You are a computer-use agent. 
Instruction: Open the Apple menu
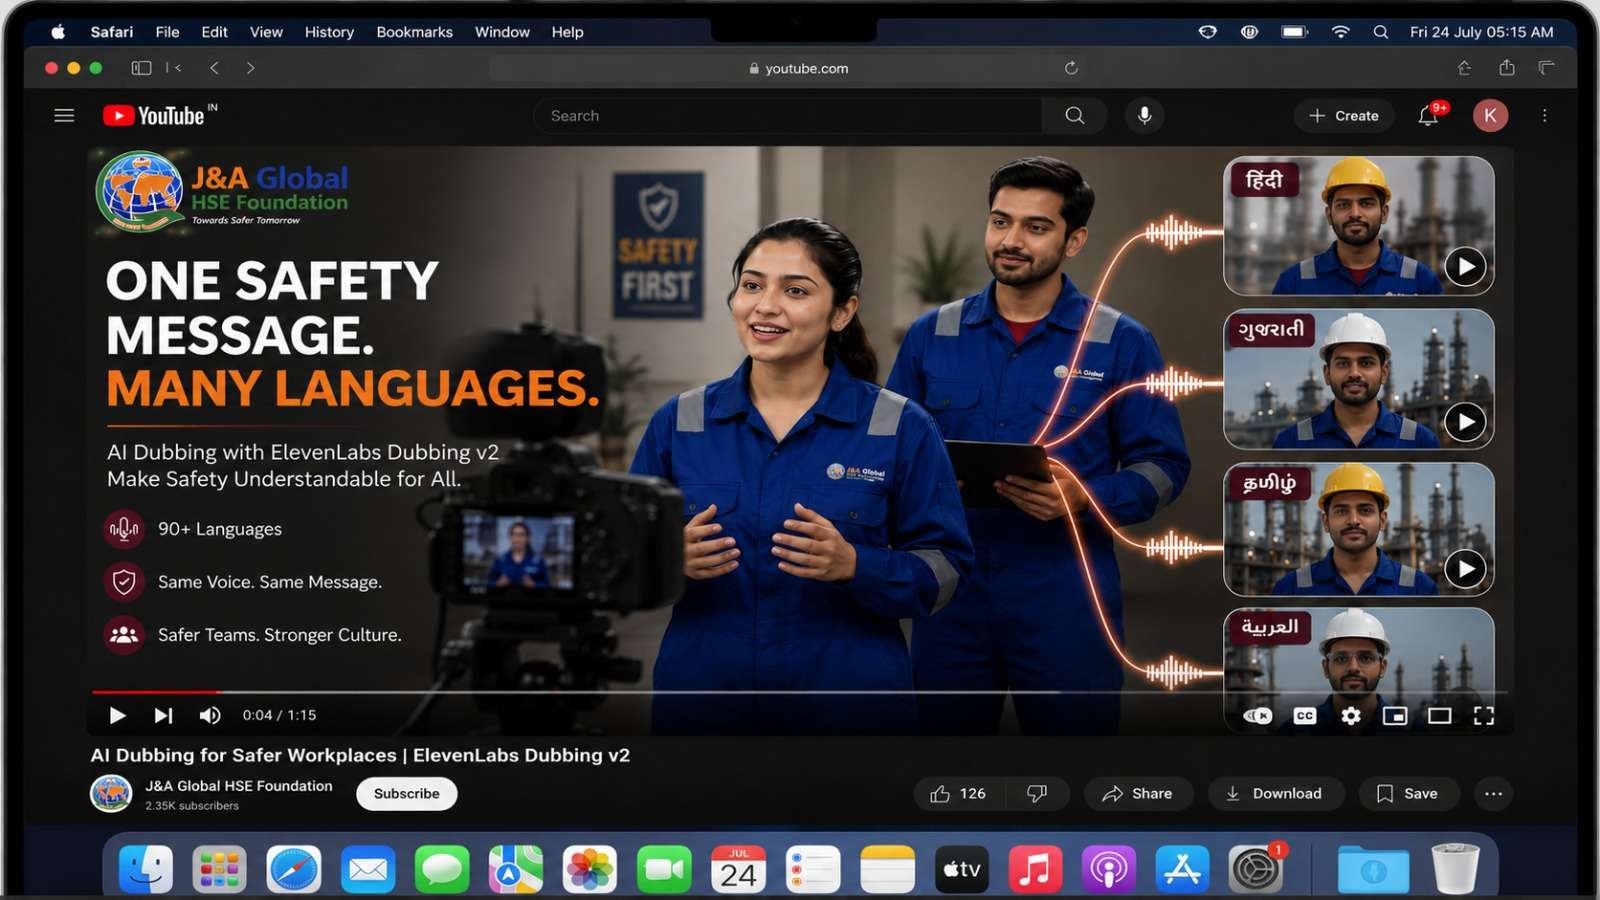click(x=58, y=32)
